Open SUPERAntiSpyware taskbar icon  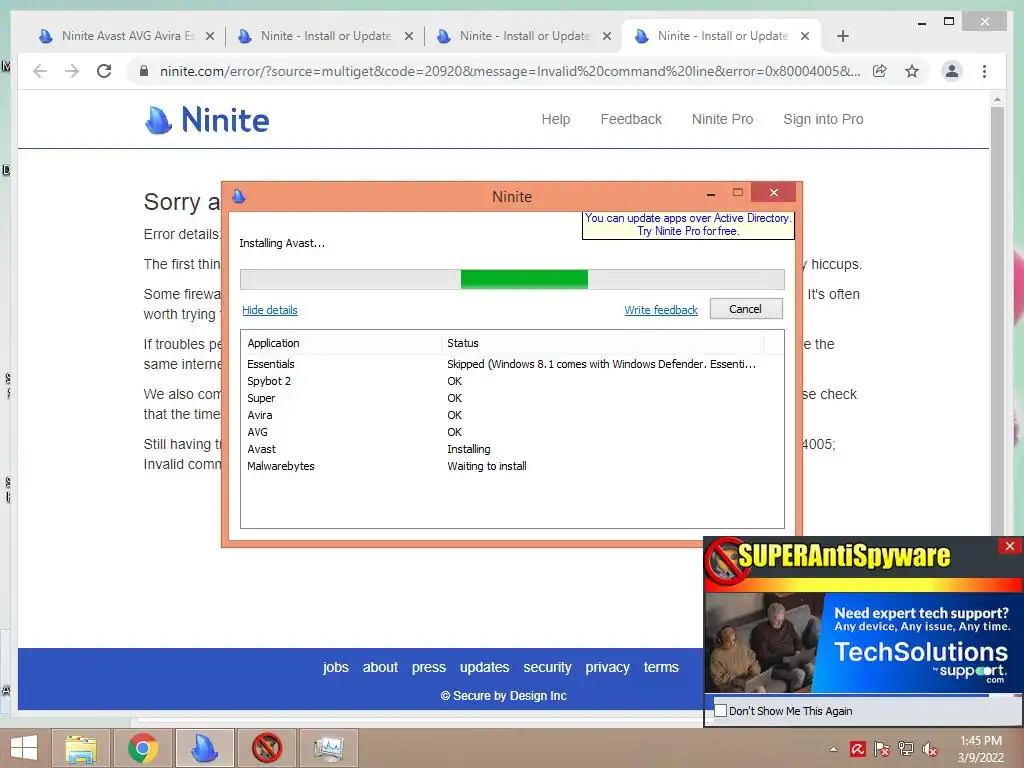[x=266, y=748]
